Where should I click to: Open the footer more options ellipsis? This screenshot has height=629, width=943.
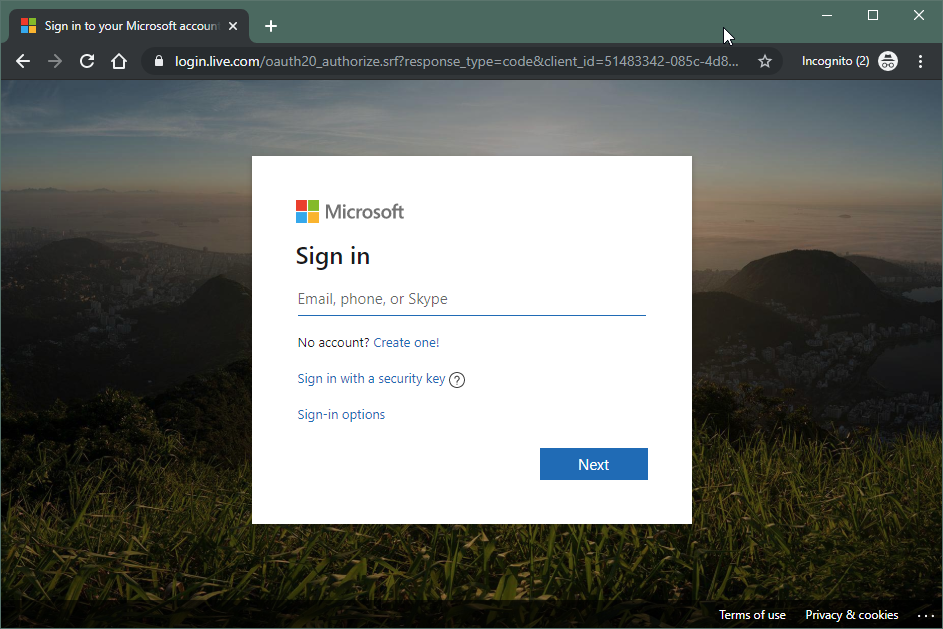(926, 616)
